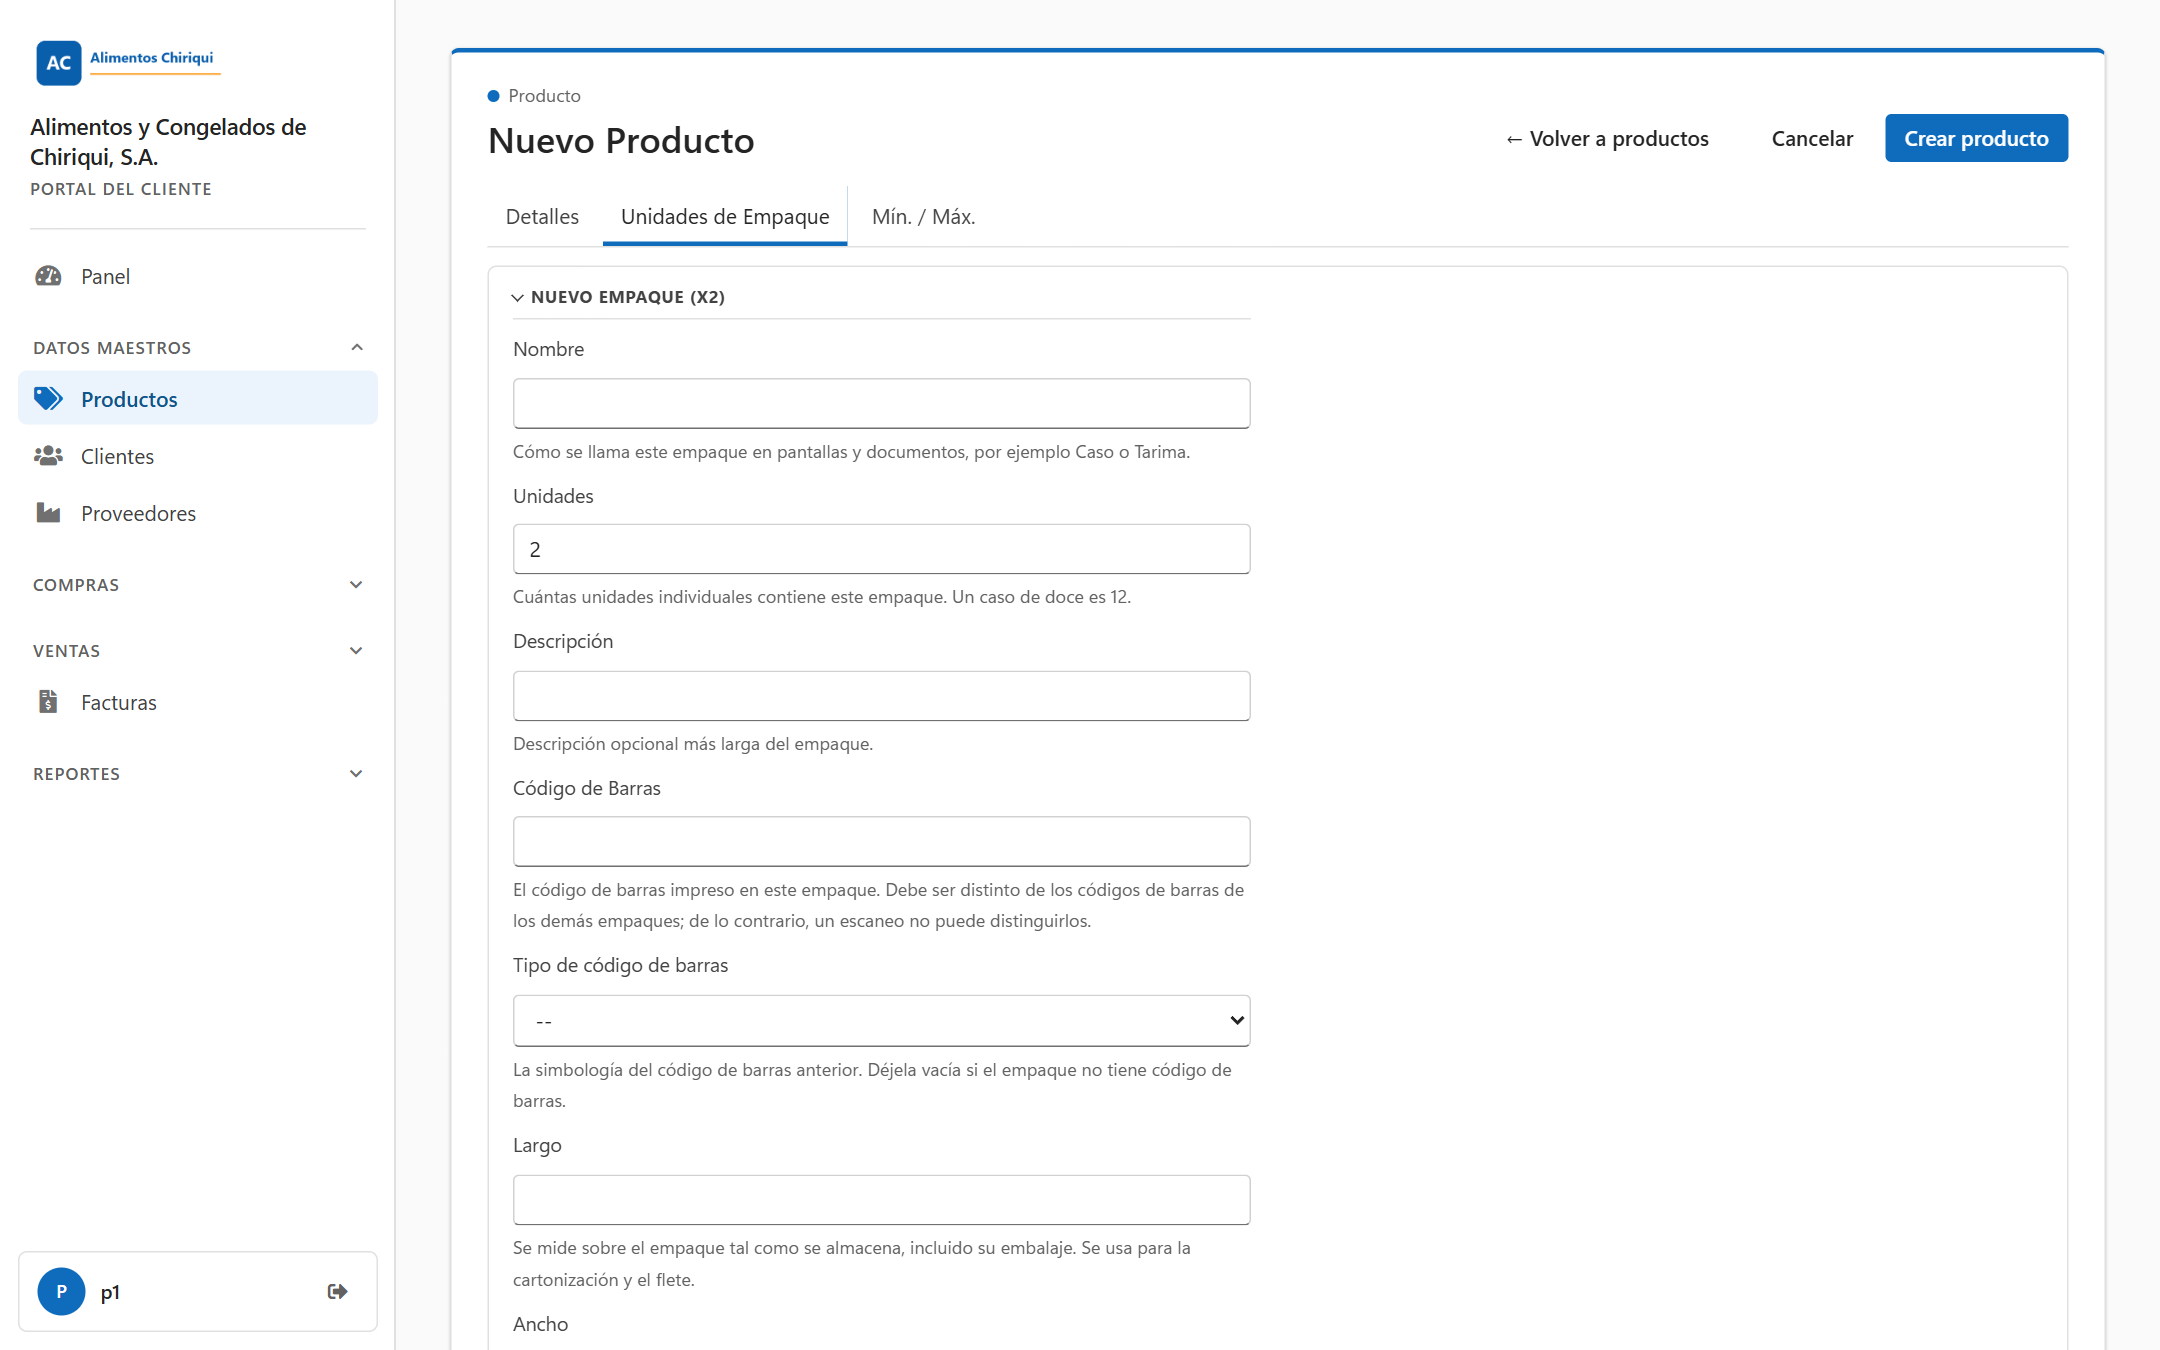Switch to the Mín. / Máx. tab
Screen dimensions: 2160x1350
923,216
